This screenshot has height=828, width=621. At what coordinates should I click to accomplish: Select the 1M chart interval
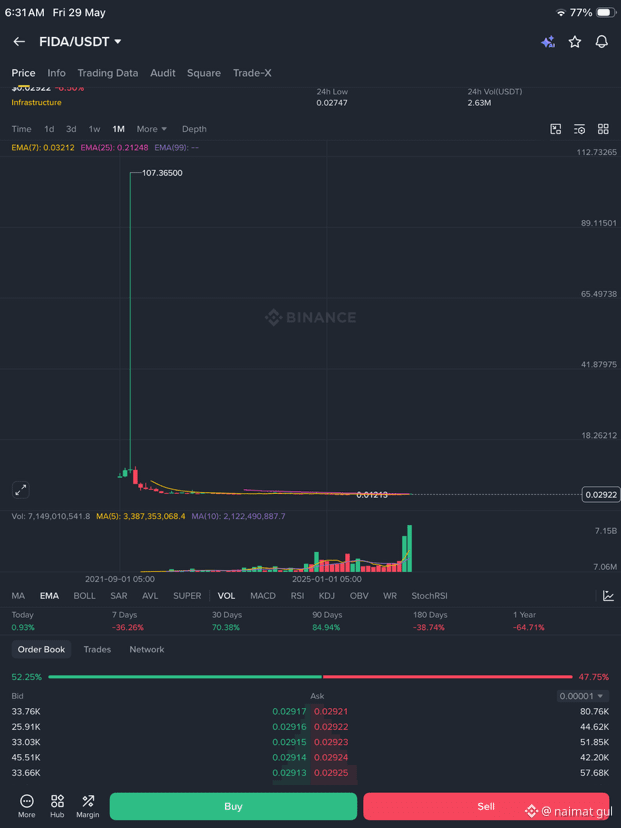tap(118, 129)
